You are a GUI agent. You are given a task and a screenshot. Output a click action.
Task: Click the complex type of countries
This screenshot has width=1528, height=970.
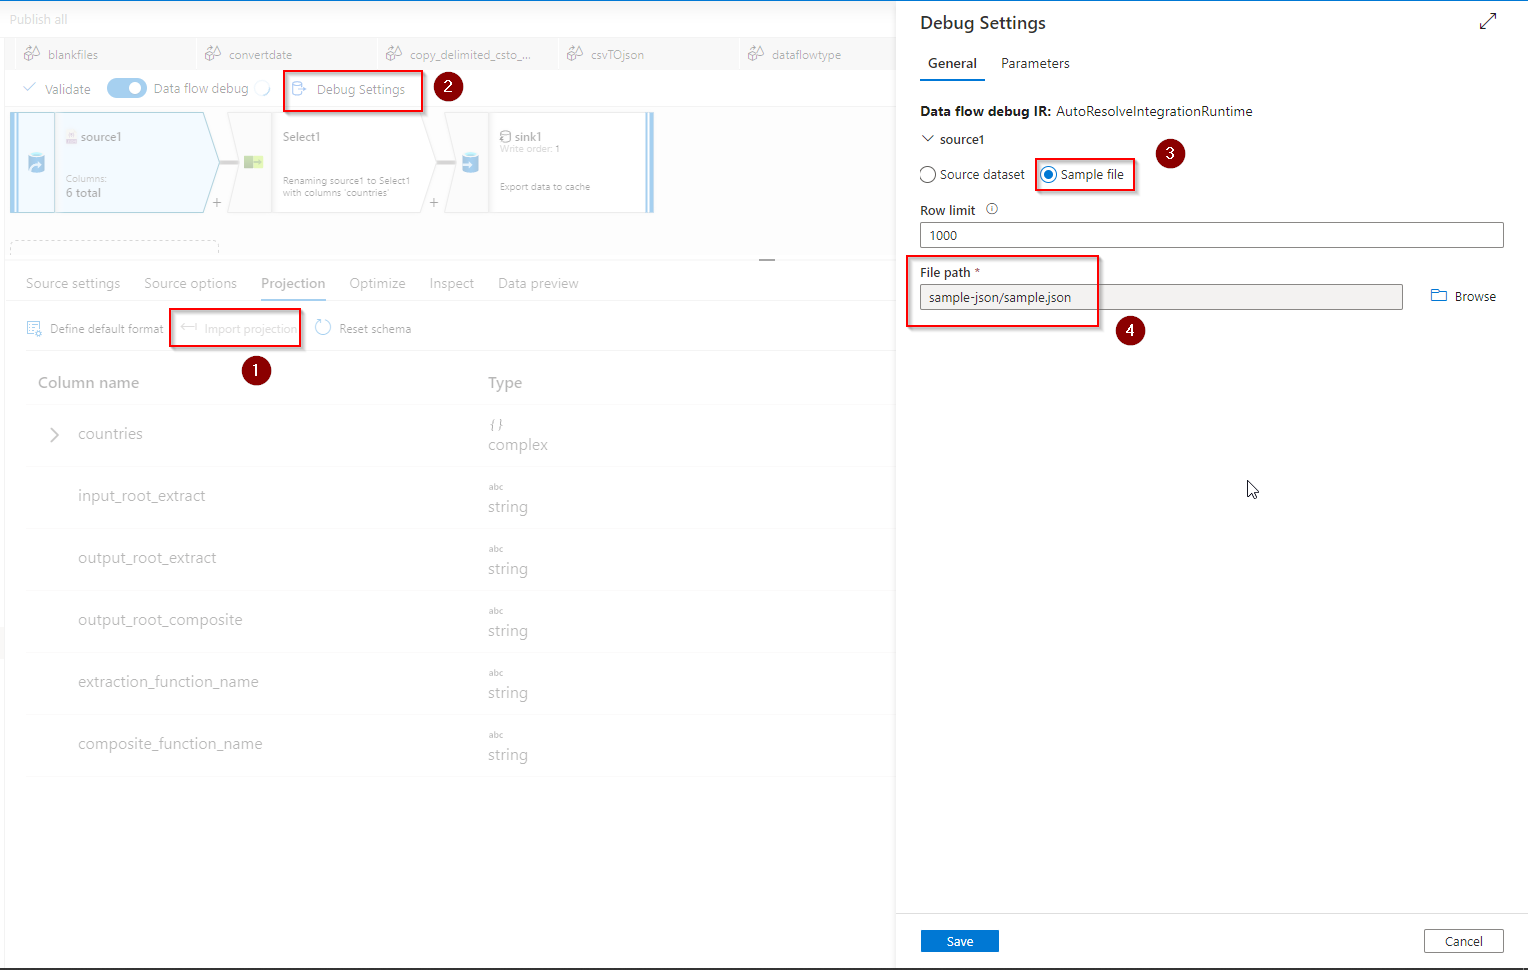[518, 445]
